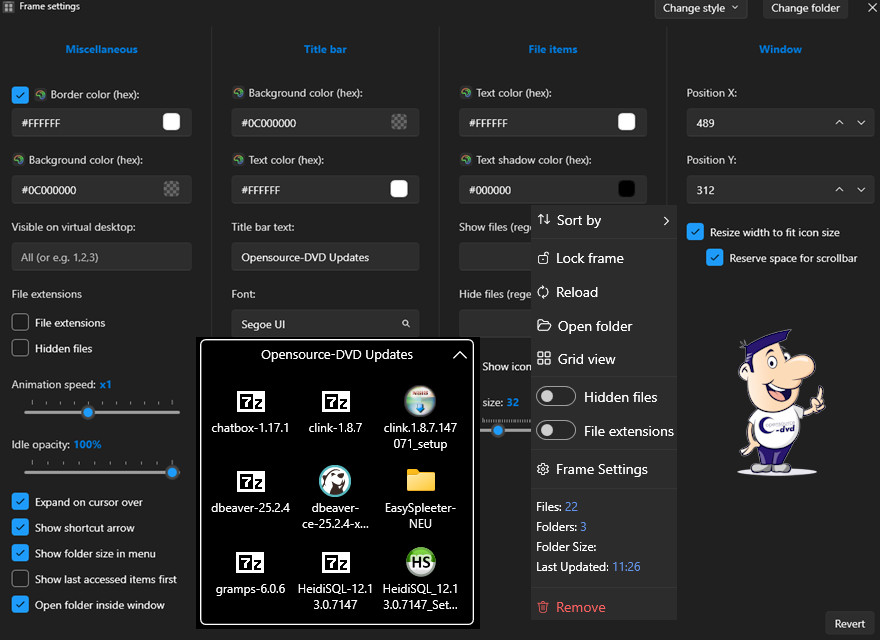Click the search icon in Font field

tap(406, 324)
